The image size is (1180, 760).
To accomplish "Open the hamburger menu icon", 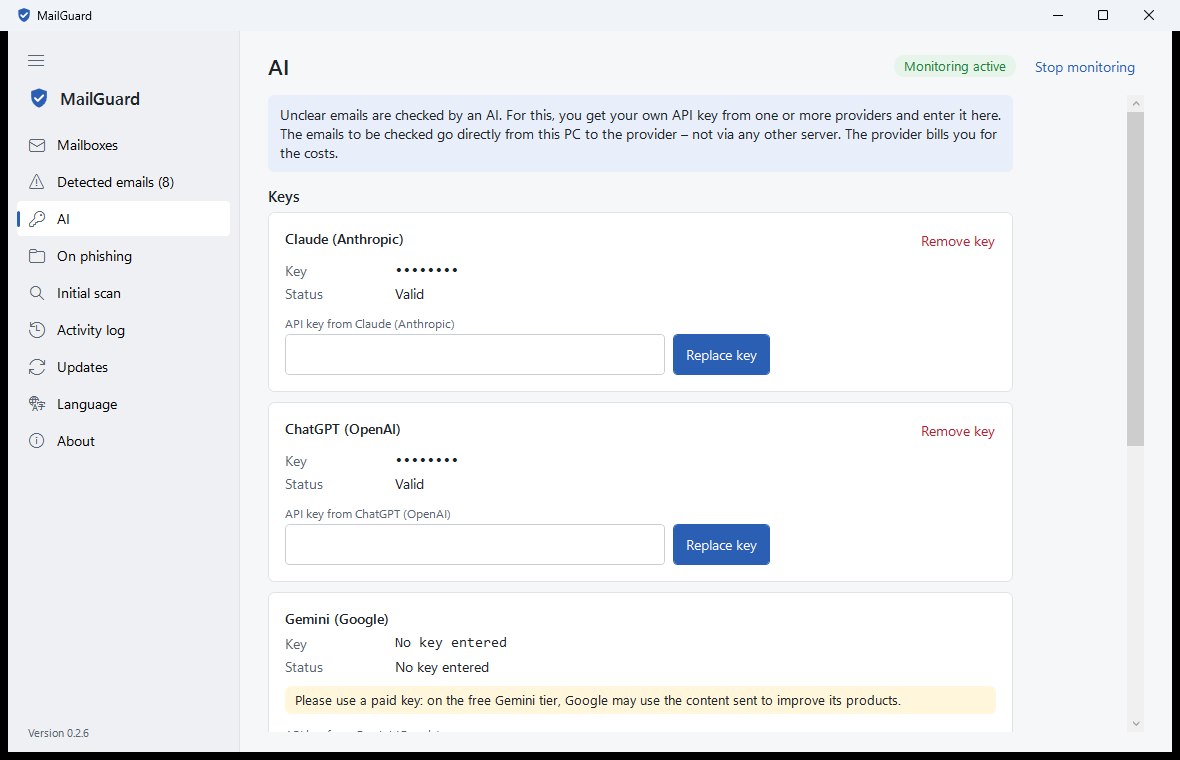I will pyautogui.click(x=36, y=60).
